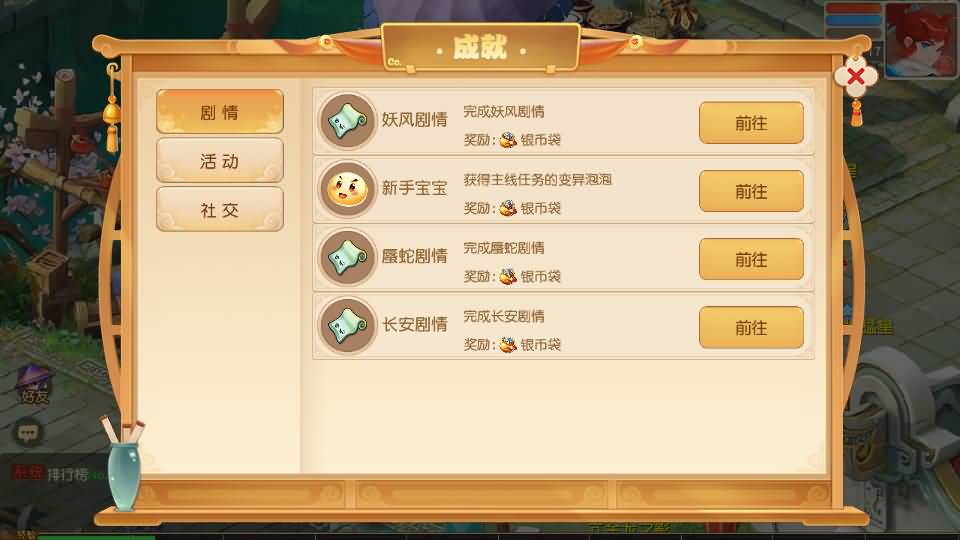Select the 剧情 category tab
The image size is (960, 540).
pyautogui.click(x=220, y=111)
